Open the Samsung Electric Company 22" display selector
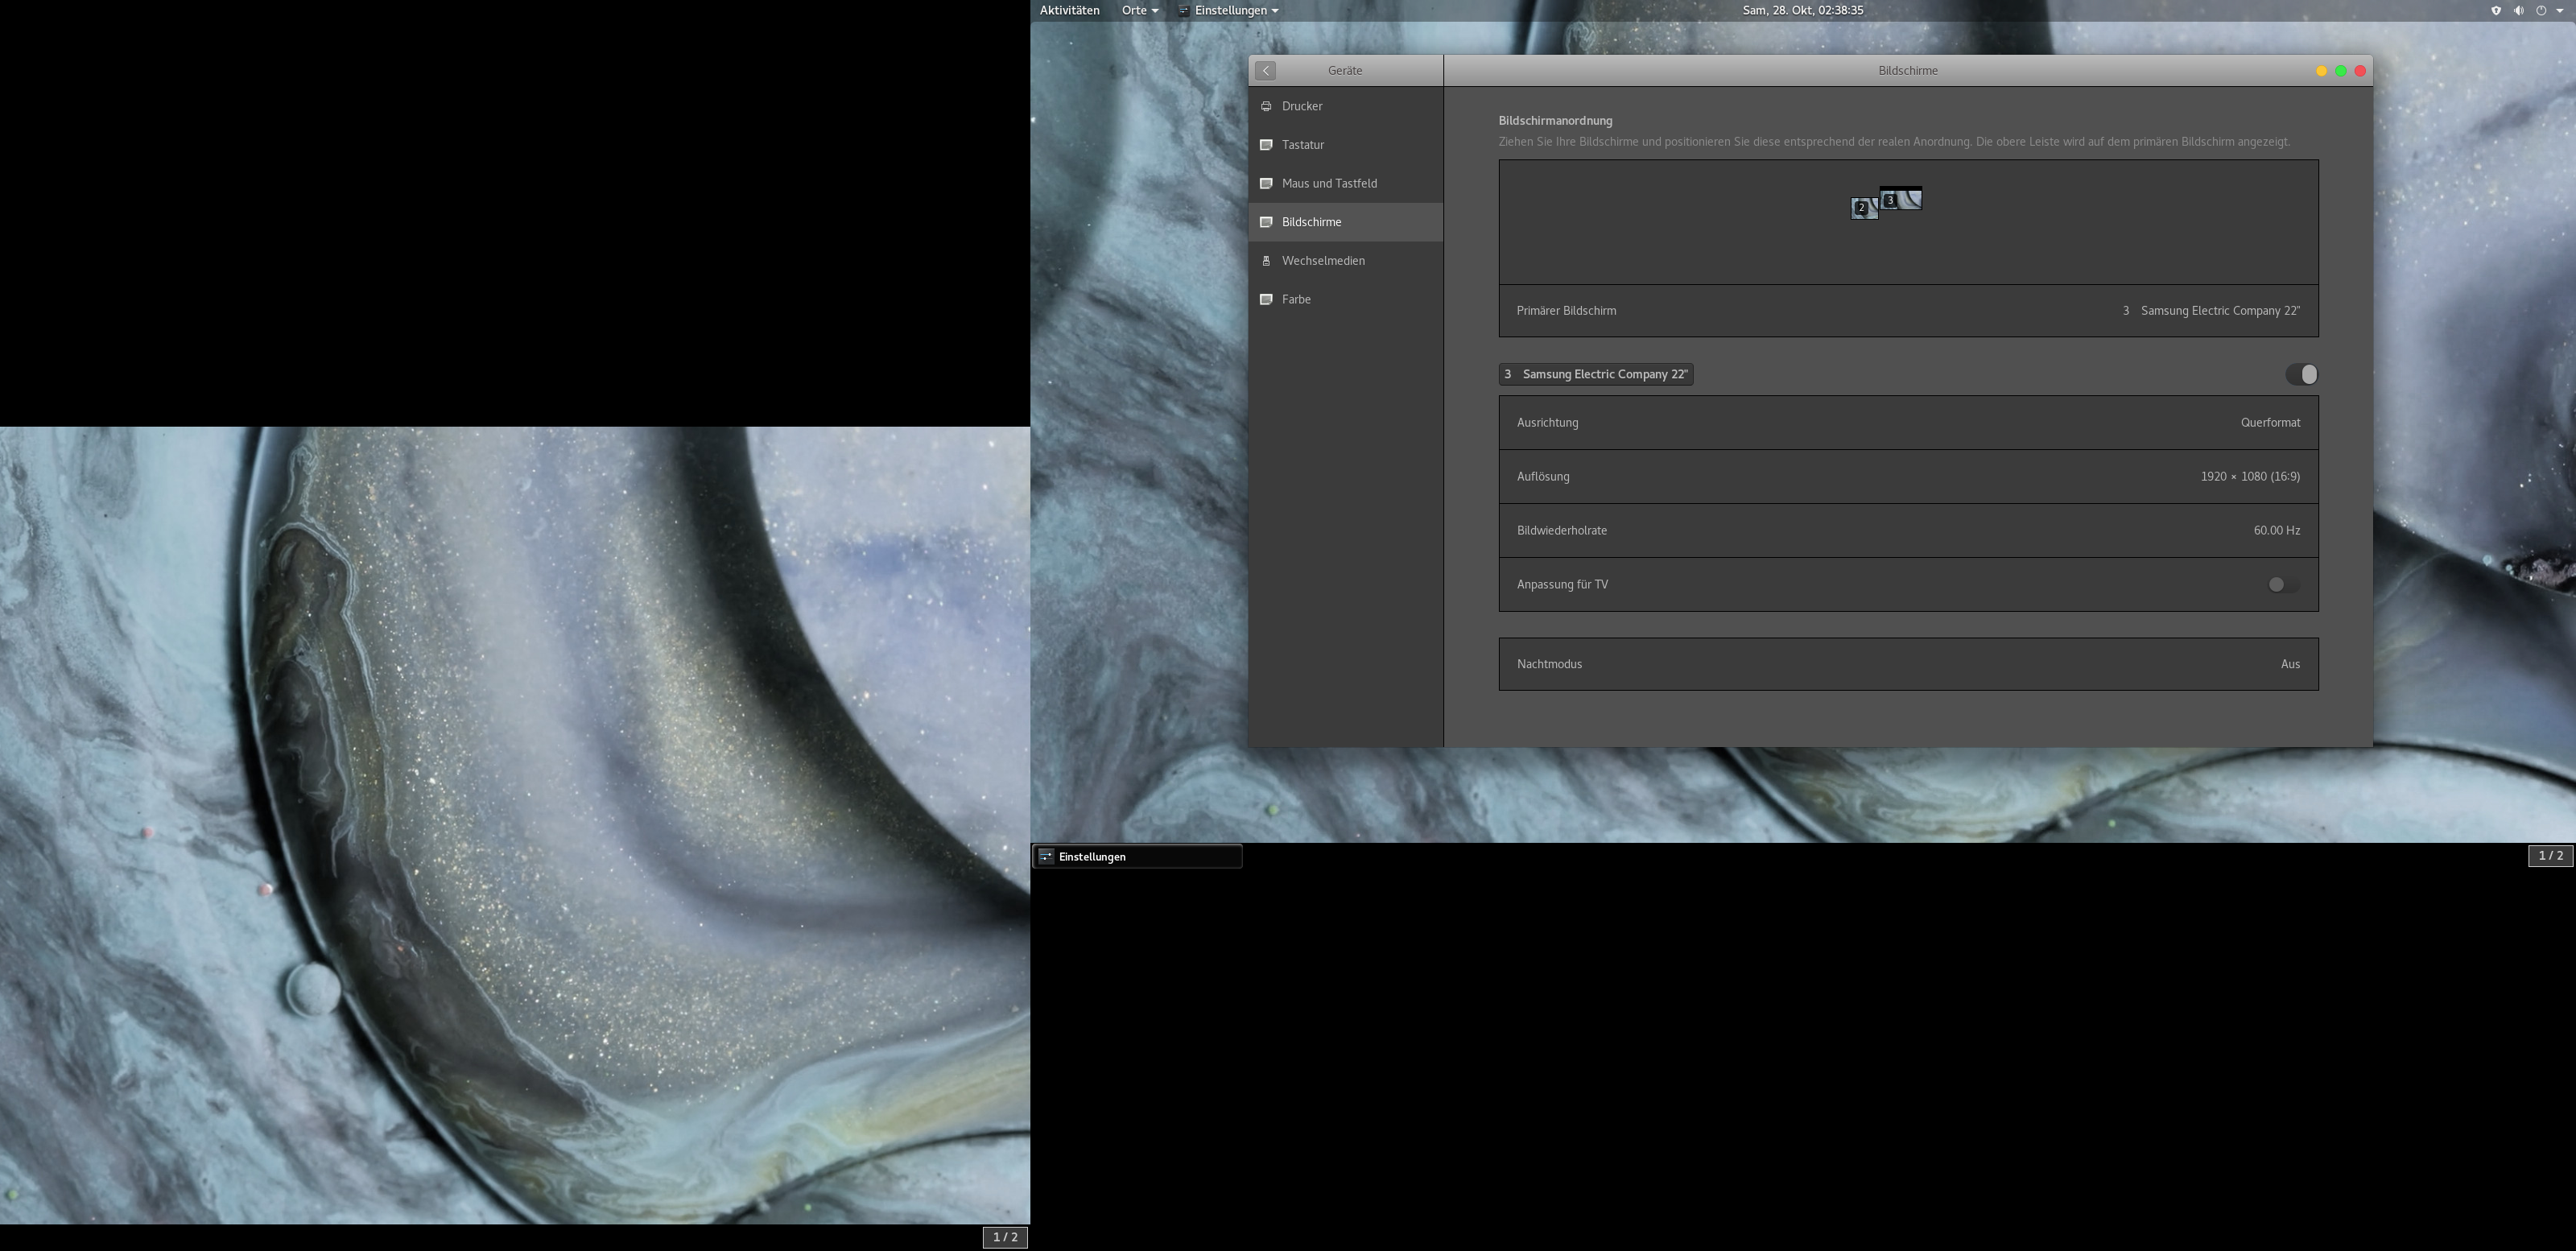Image resolution: width=2576 pixels, height=1251 pixels. 1596,374
